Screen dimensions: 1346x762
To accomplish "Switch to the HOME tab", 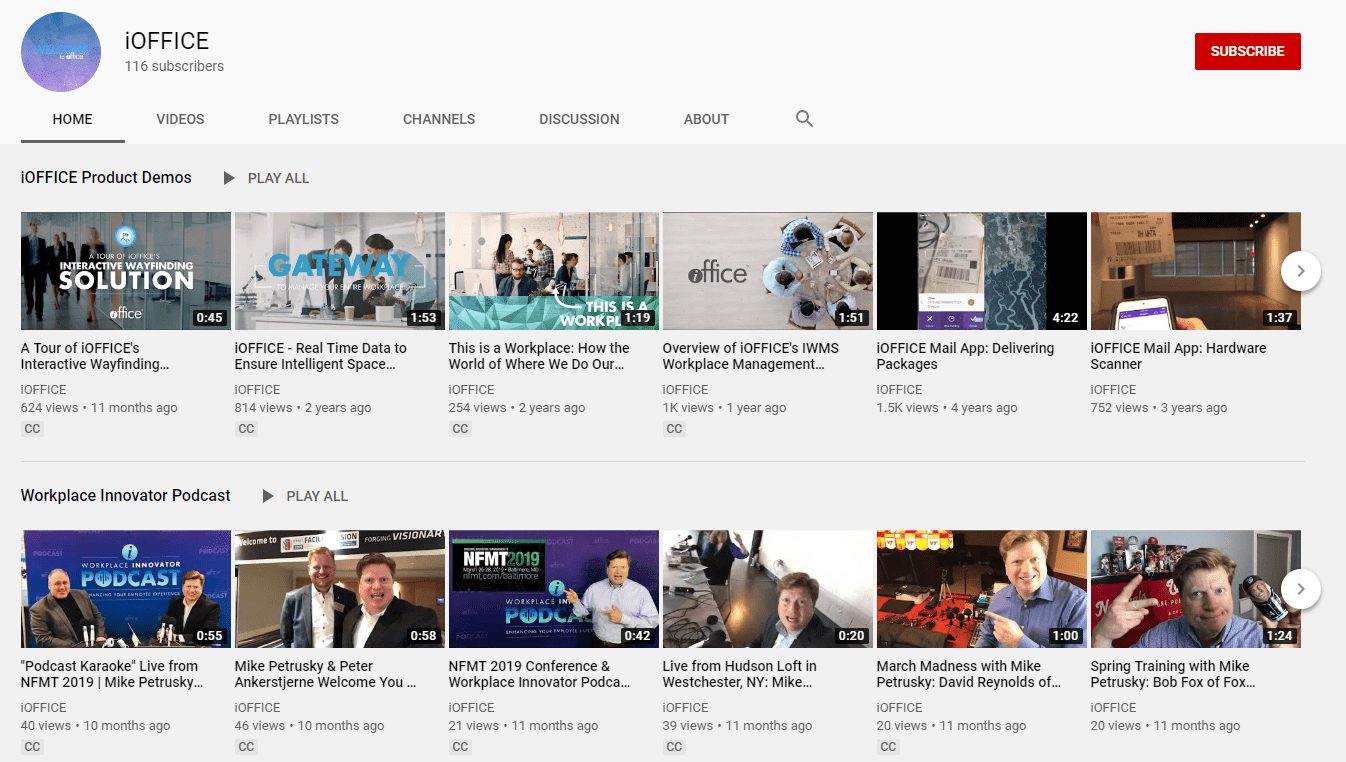I will [x=73, y=119].
